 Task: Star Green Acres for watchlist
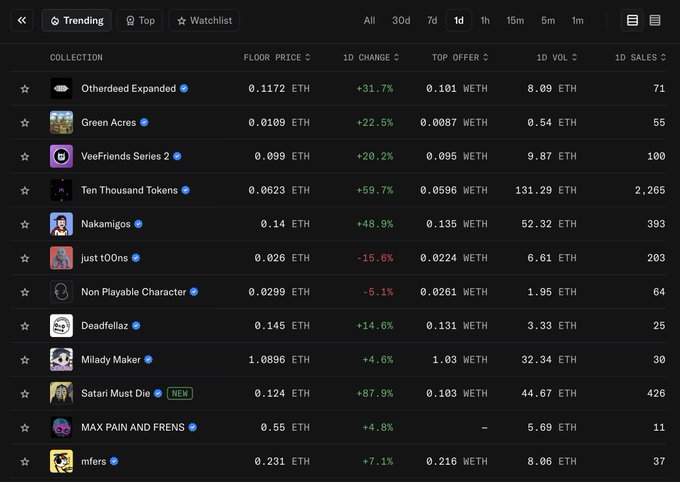coord(25,123)
